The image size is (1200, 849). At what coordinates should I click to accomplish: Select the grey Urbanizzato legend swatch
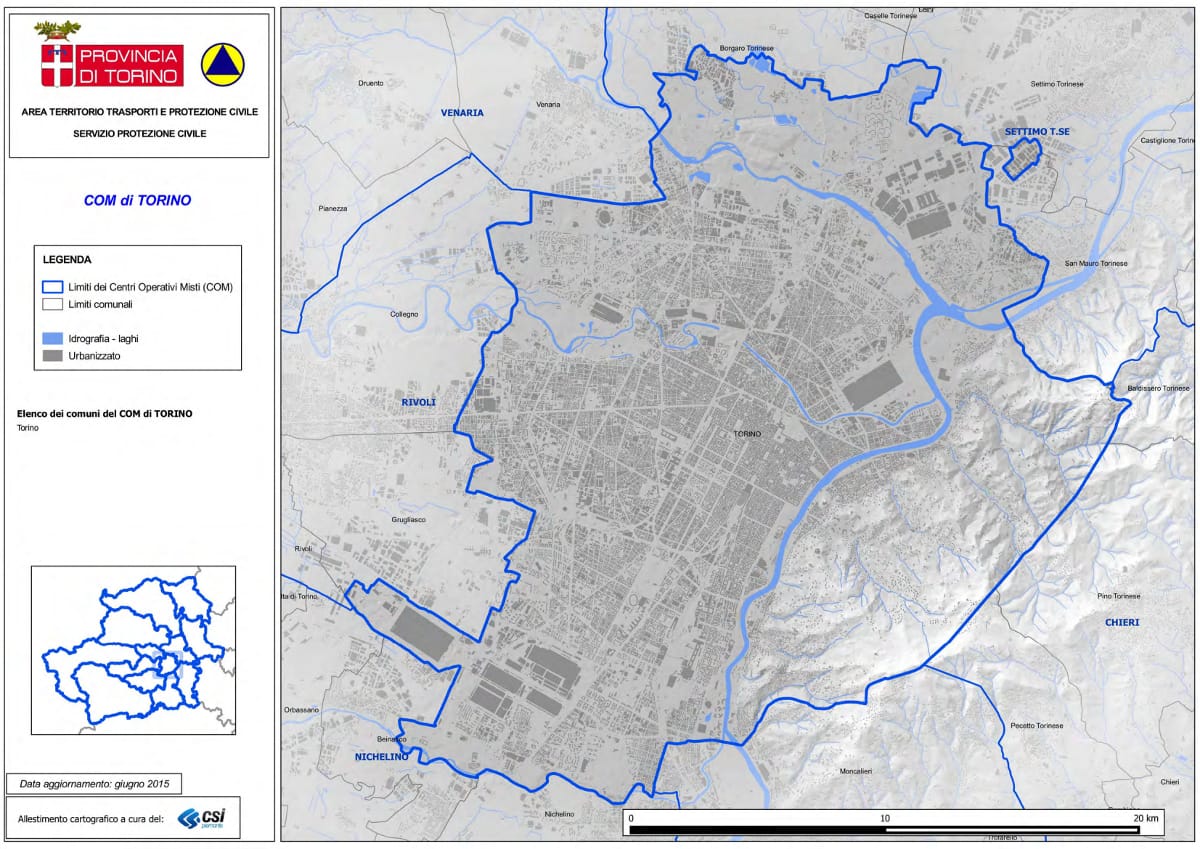coord(53,355)
